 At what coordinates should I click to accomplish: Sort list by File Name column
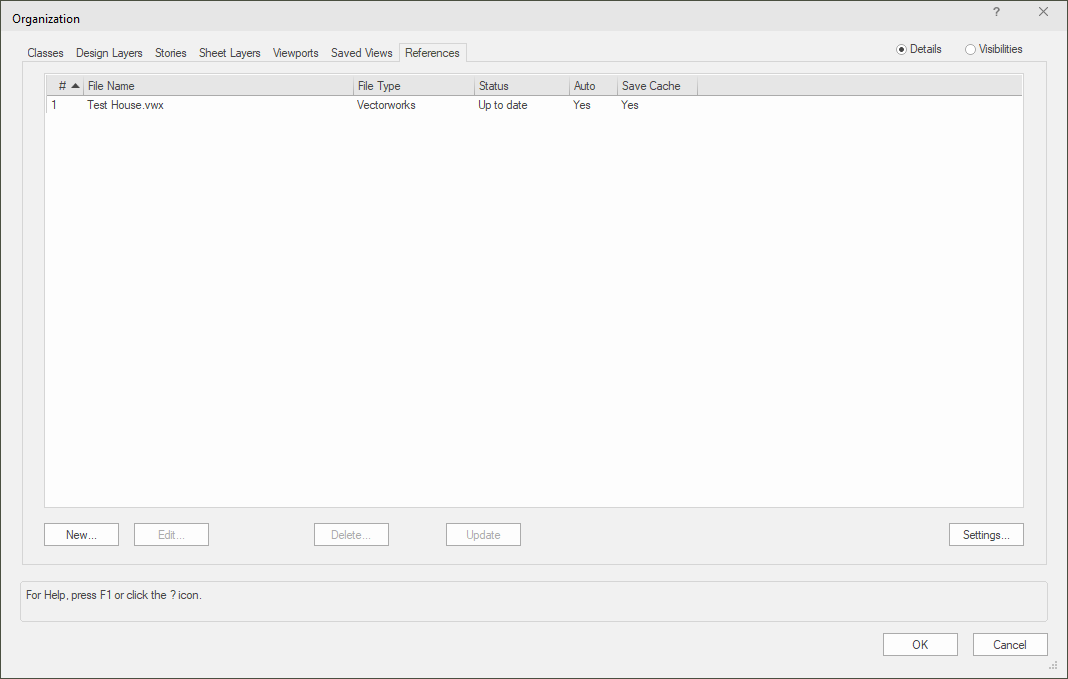point(218,86)
